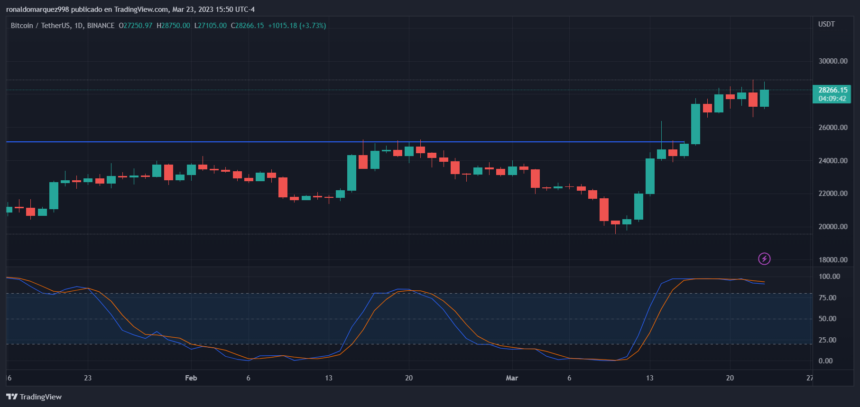
Task: Select the Bitcoin / TetherUS symbol title
Action: tap(38, 25)
